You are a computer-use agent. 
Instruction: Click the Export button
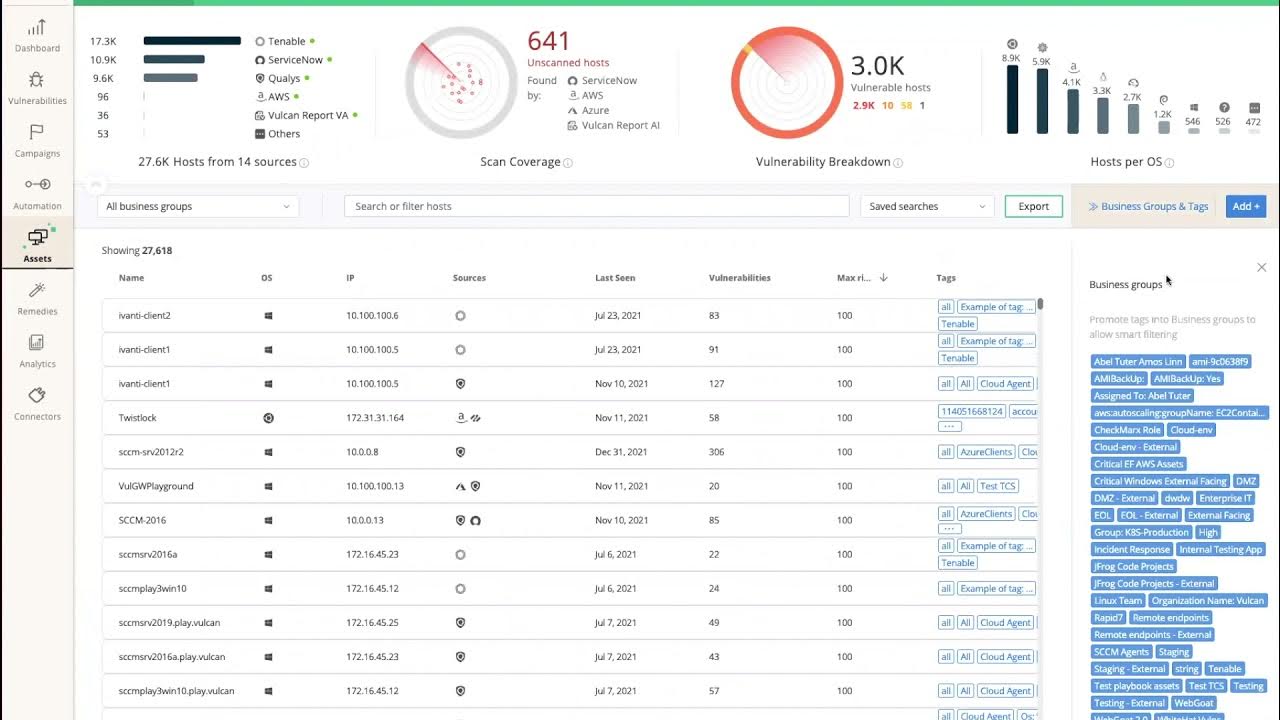[x=1033, y=206]
